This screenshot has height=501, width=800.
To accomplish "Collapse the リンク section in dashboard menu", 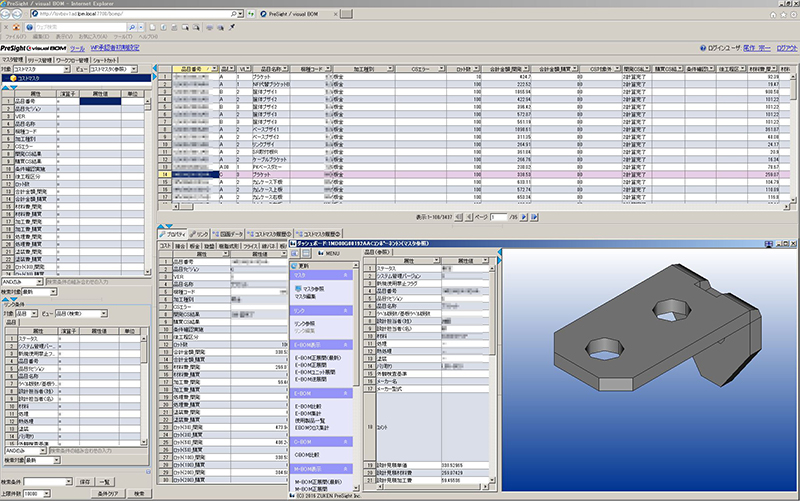I will click(345, 310).
